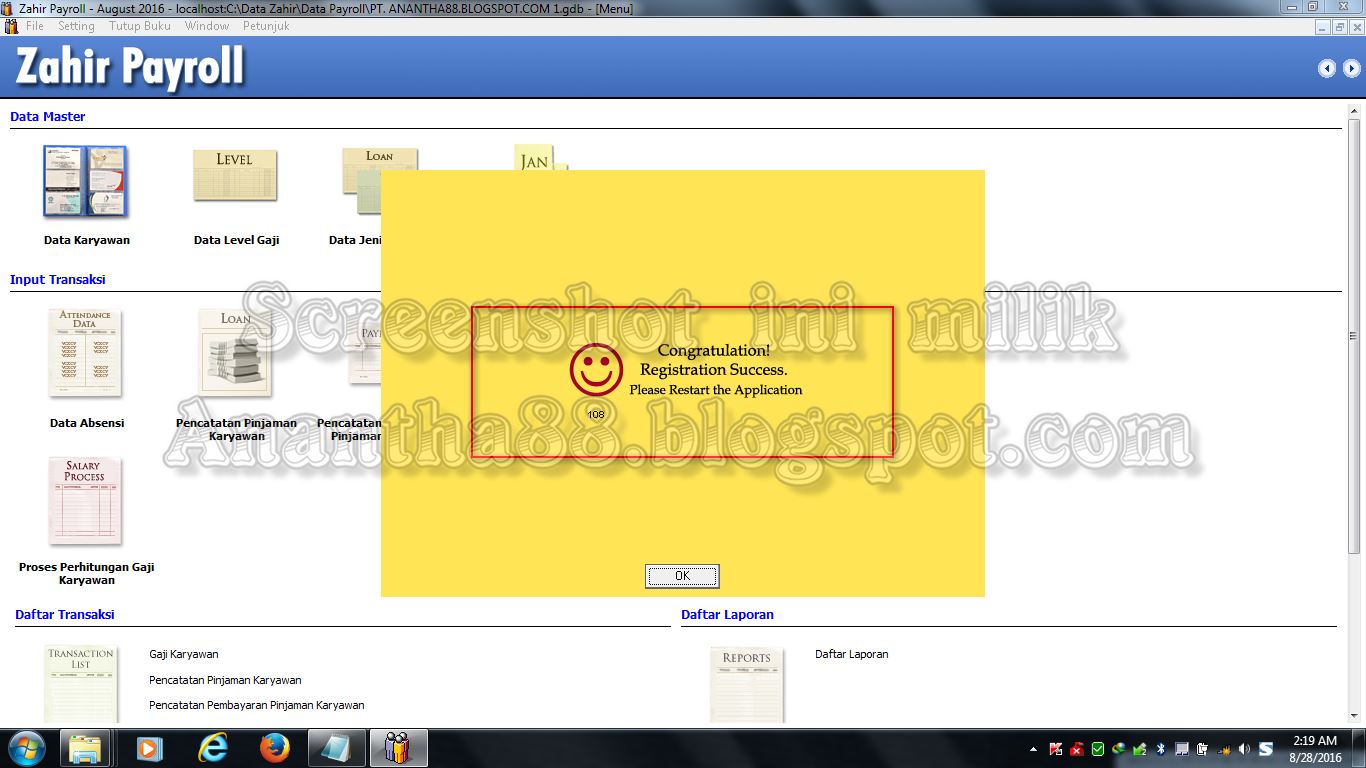Image resolution: width=1366 pixels, height=768 pixels.
Task: Click the power battery tray icon
Action: (1202, 749)
